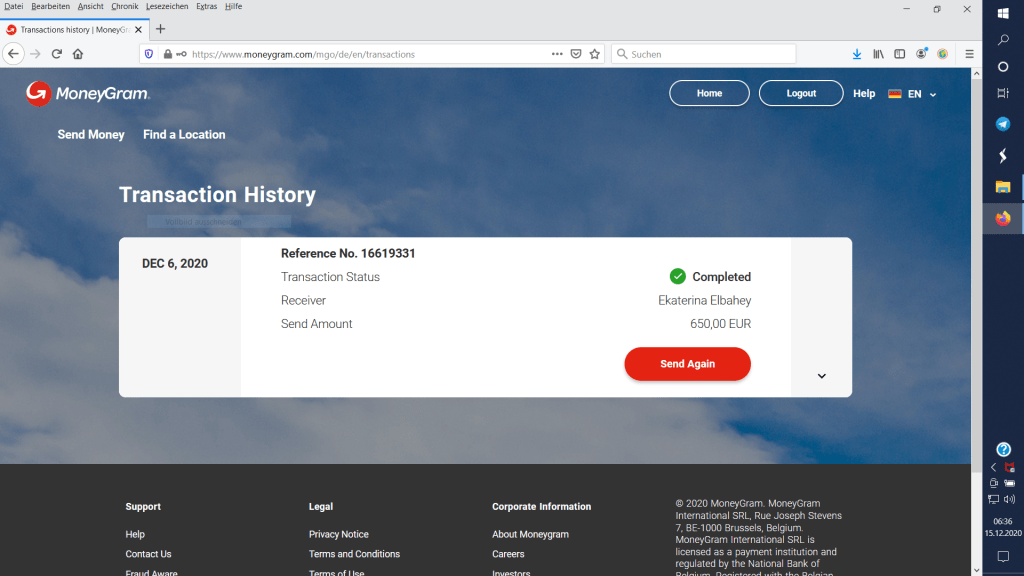The width and height of the screenshot is (1024, 576).
Task: Click the Logout button
Action: (801, 93)
